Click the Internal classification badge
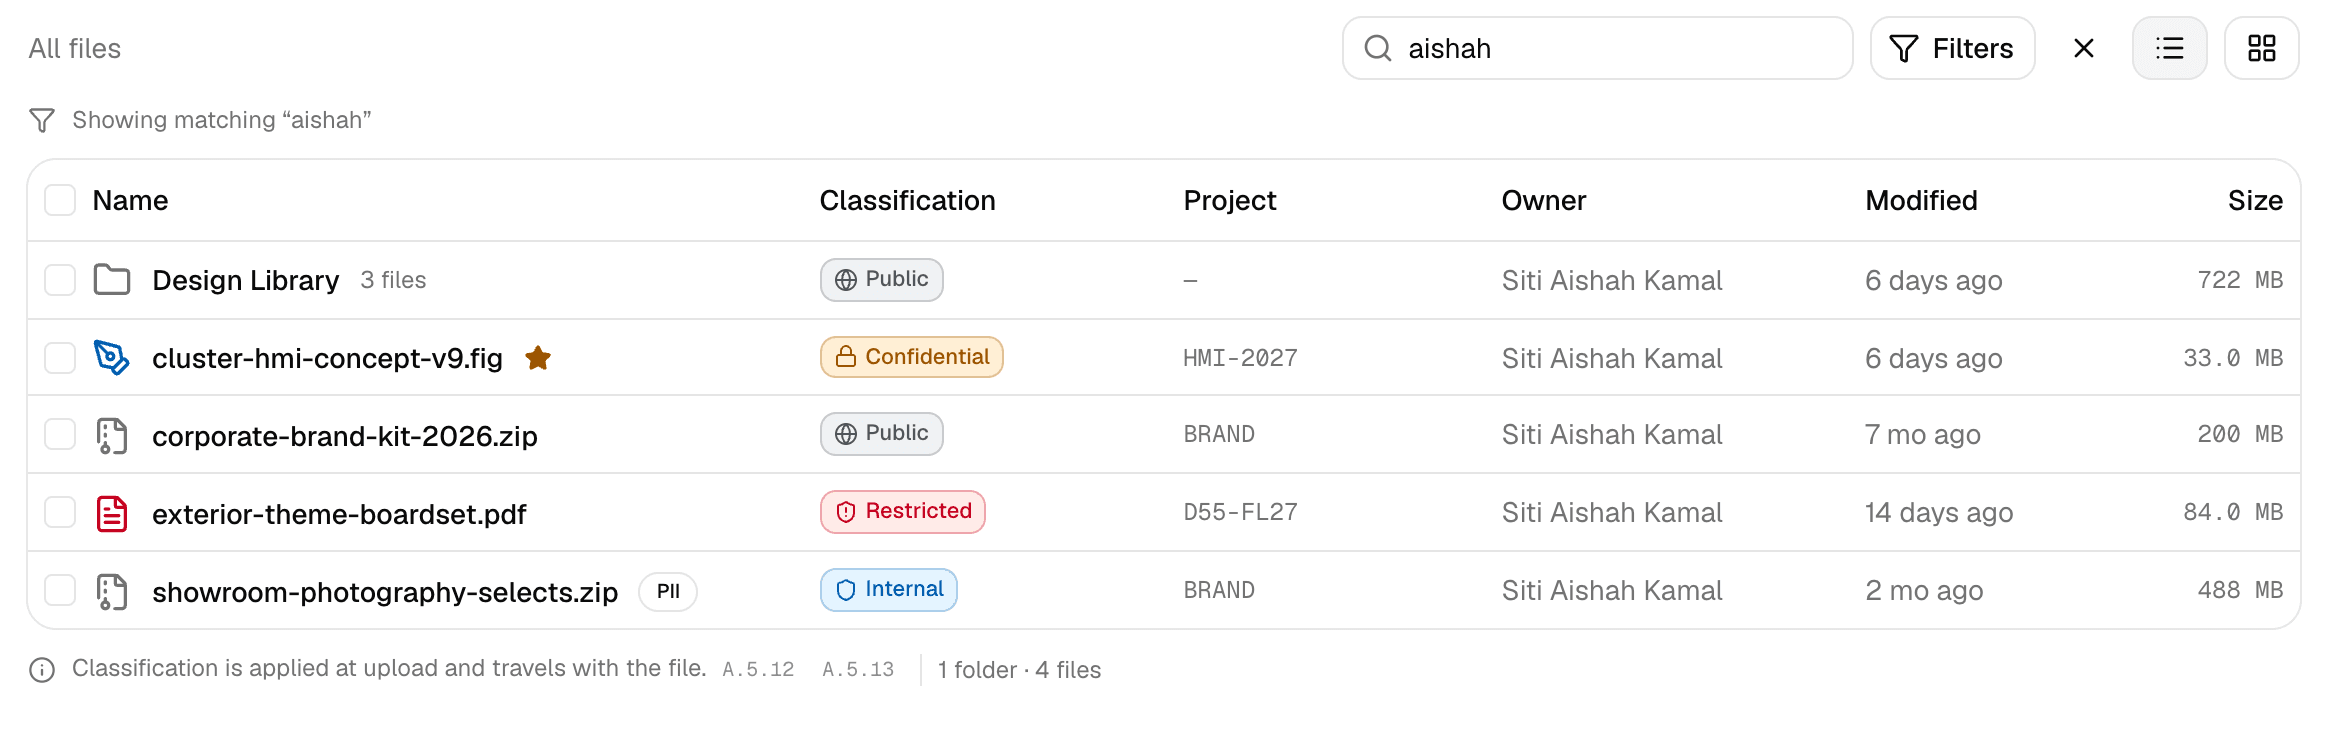Screen dimensions: 2328x744 coord(889,590)
